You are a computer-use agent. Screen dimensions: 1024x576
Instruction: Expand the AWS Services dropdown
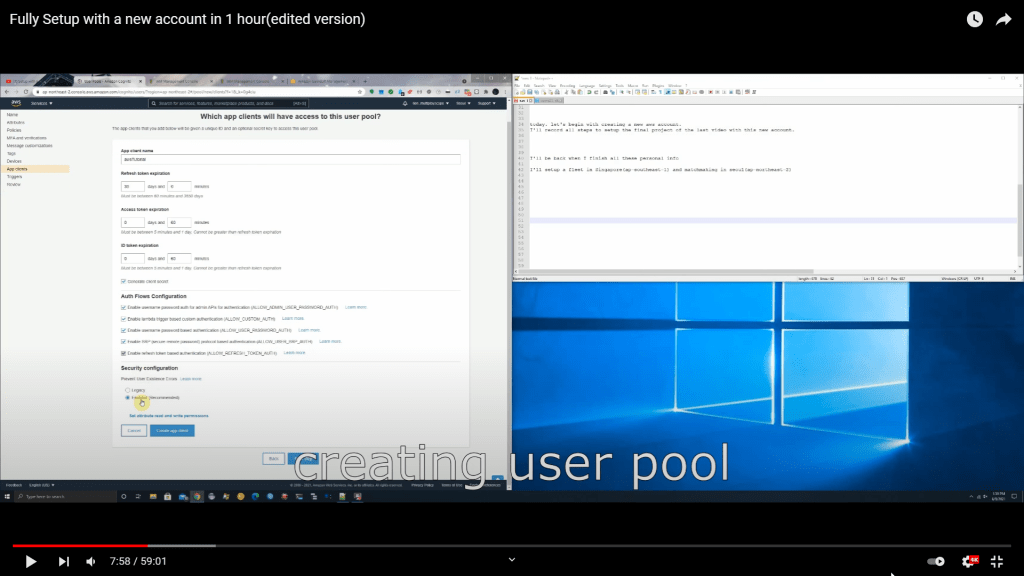[41, 103]
